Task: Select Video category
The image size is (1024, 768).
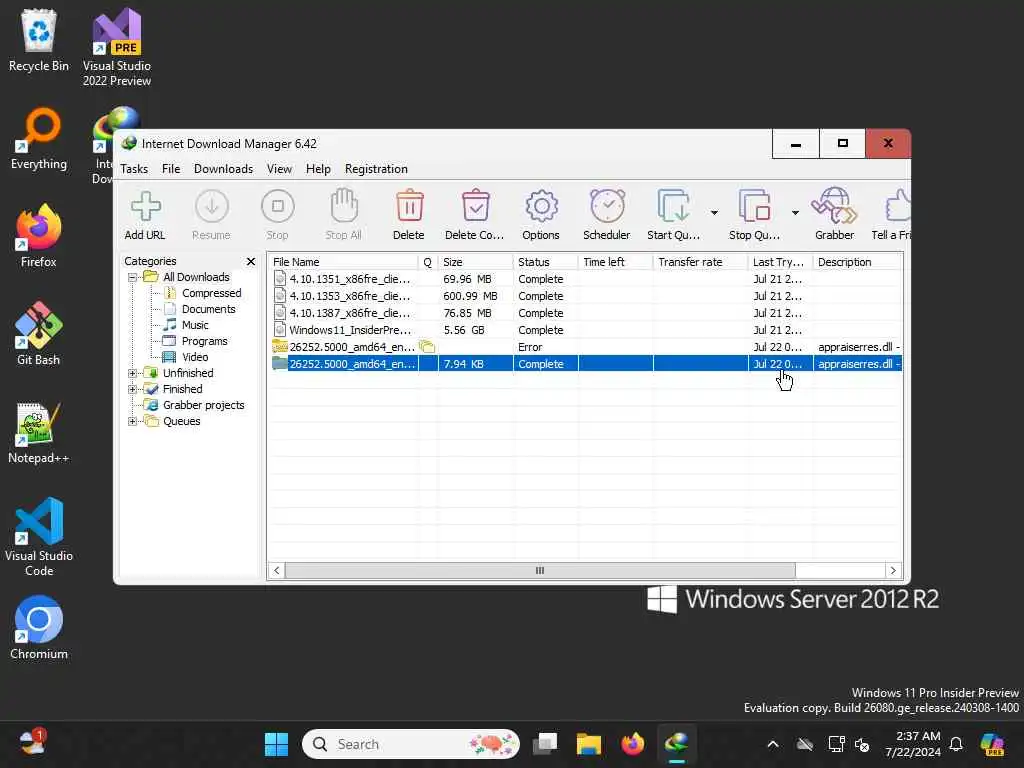Action: pos(195,357)
